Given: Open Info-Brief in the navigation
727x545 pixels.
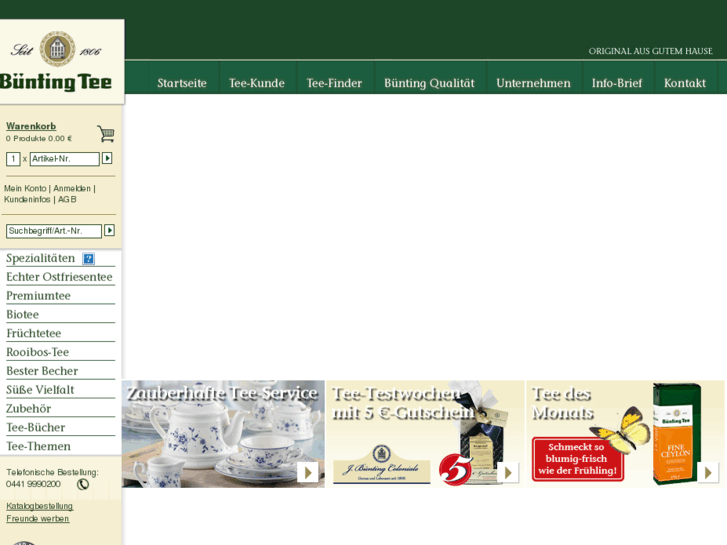Looking at the screenshot, I should tap(617, 83).
